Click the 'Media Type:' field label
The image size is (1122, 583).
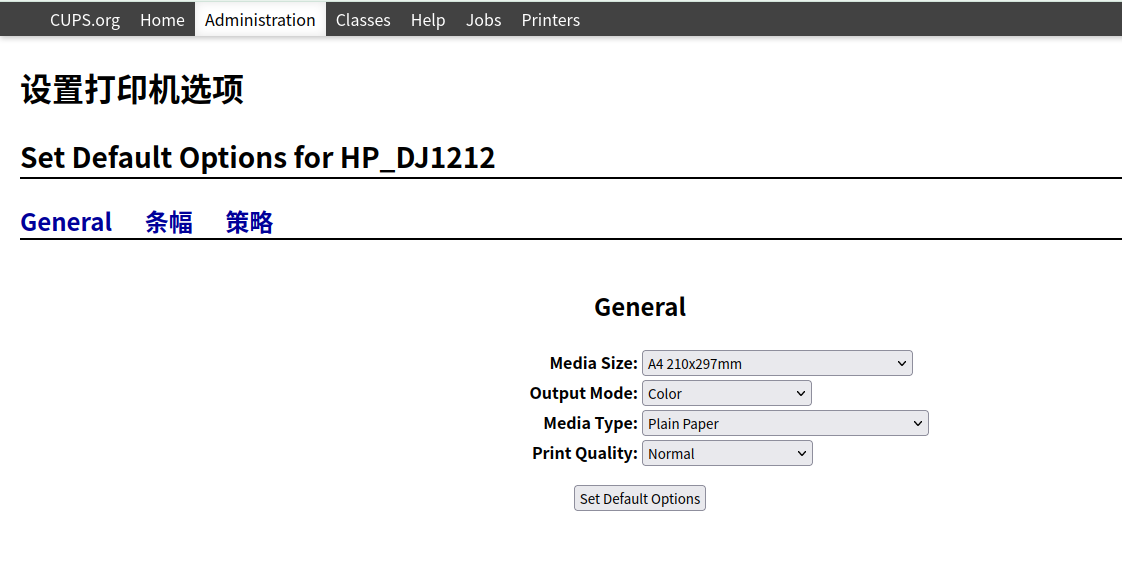point(590,424)
